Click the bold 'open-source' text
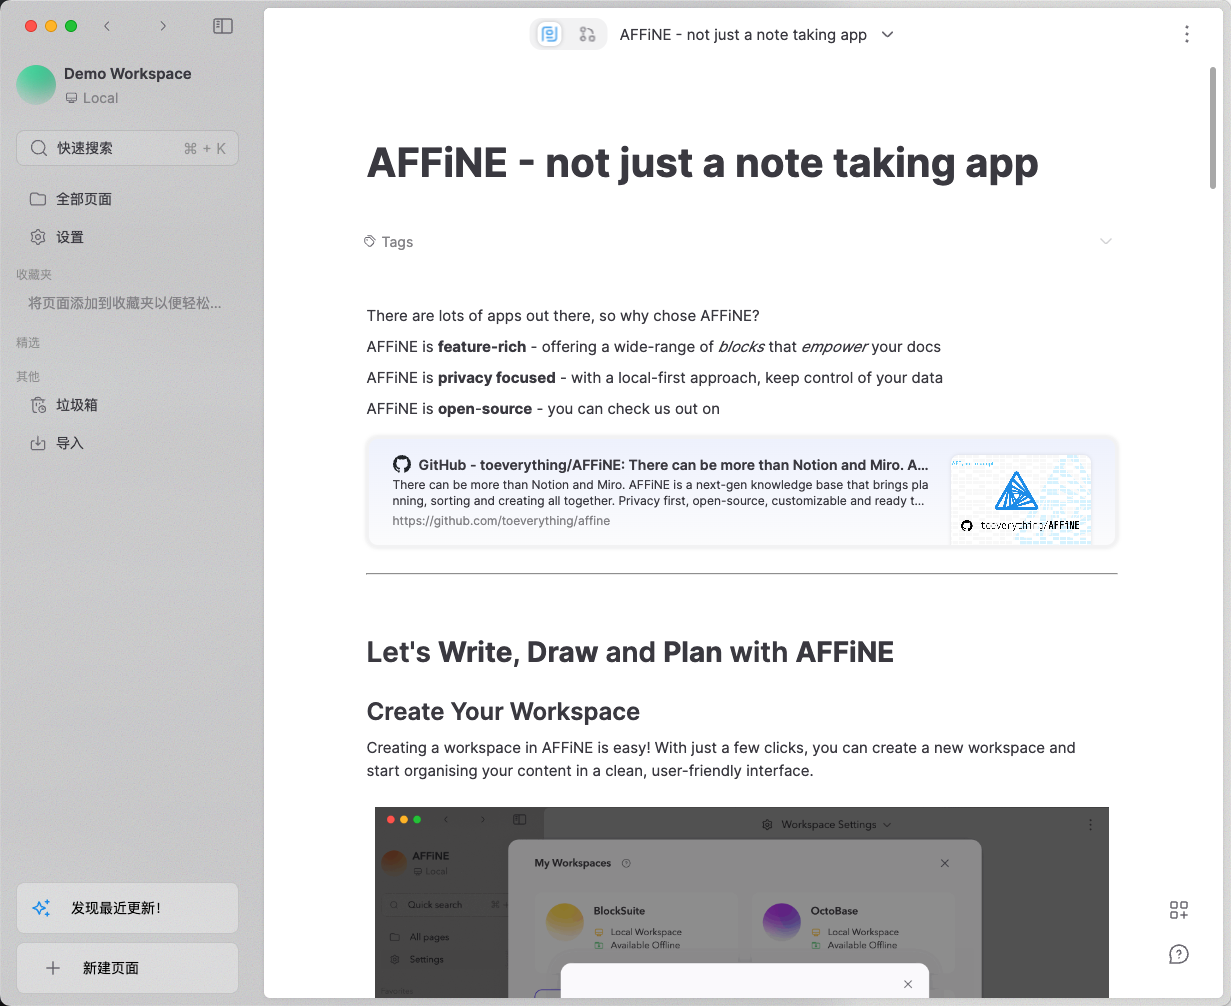The height and width of the screenshot is (1006, 1231). pyautogui.click(x=485, y=409)
